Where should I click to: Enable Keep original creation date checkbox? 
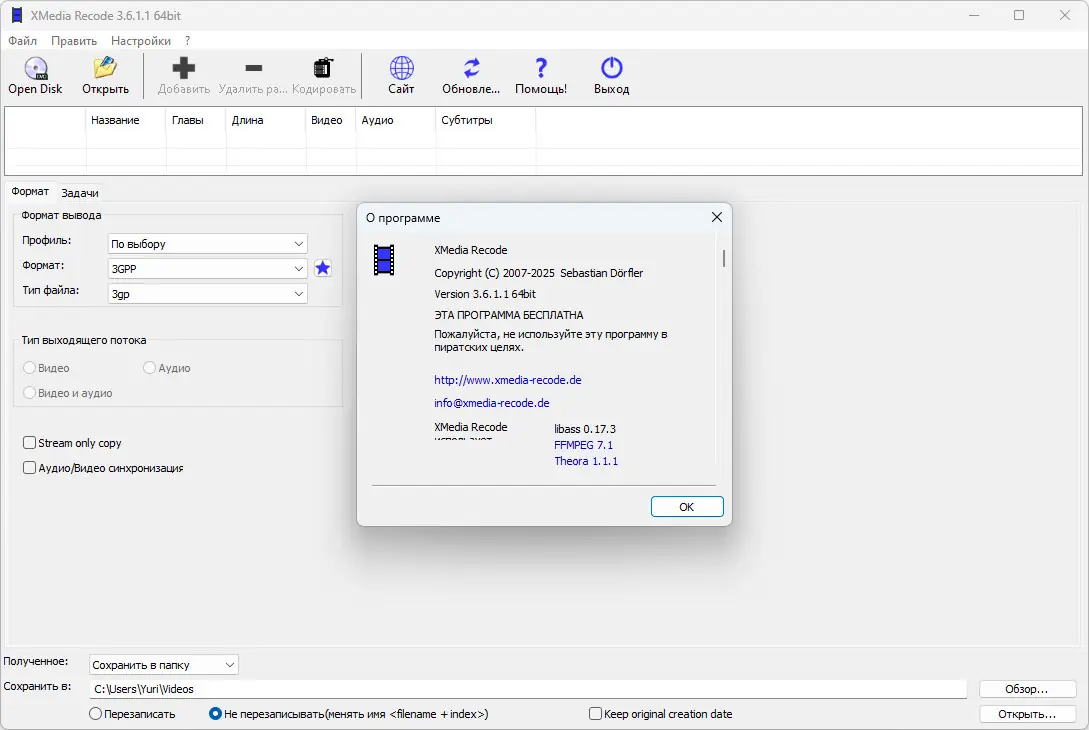point(595,713)
